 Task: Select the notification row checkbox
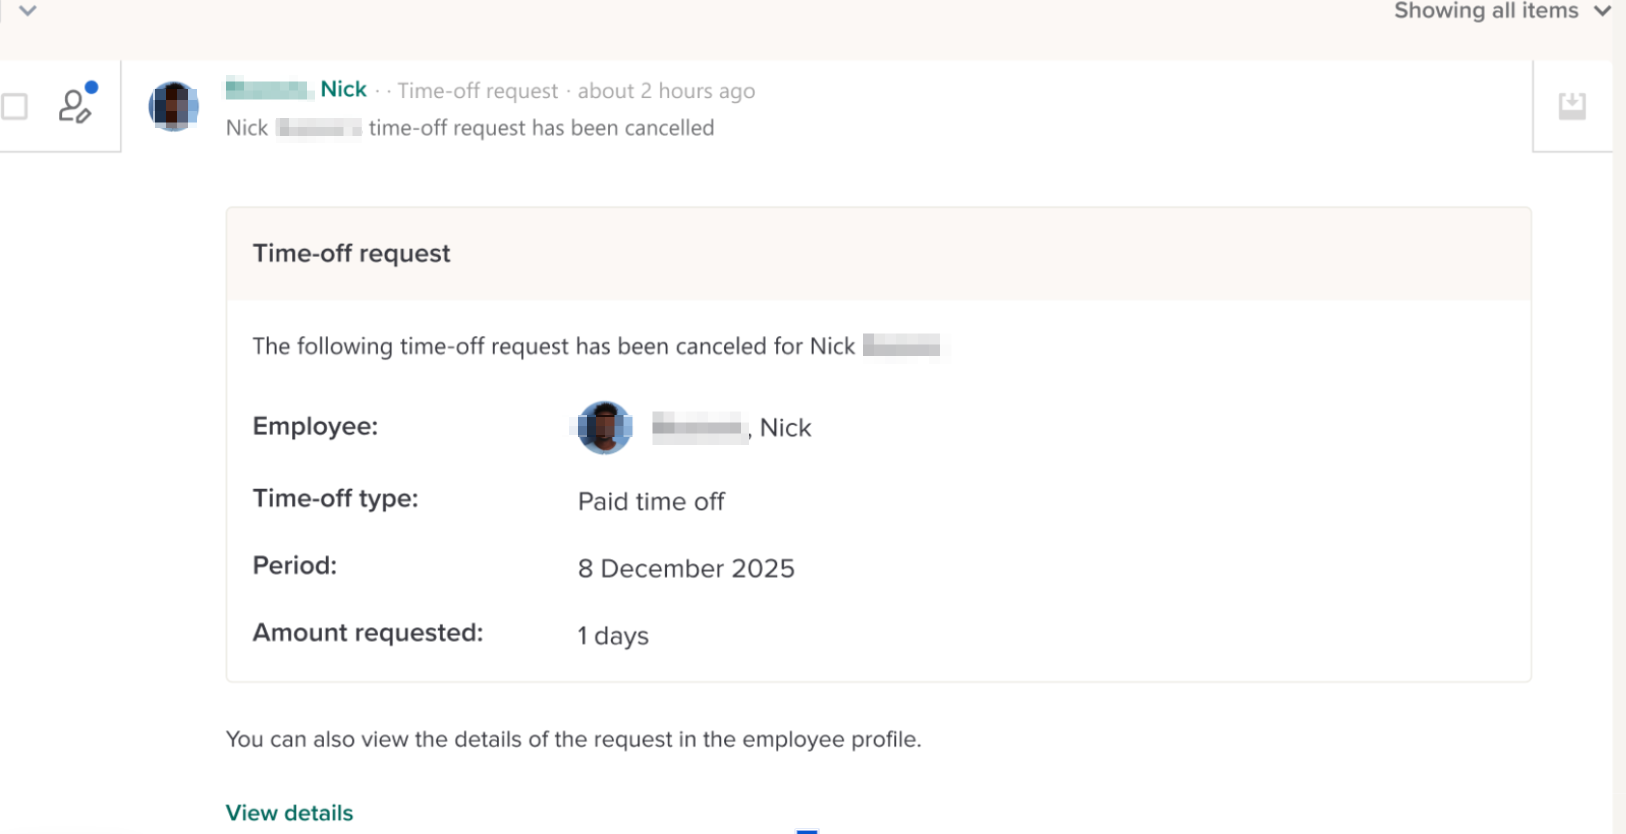[14, 106]
